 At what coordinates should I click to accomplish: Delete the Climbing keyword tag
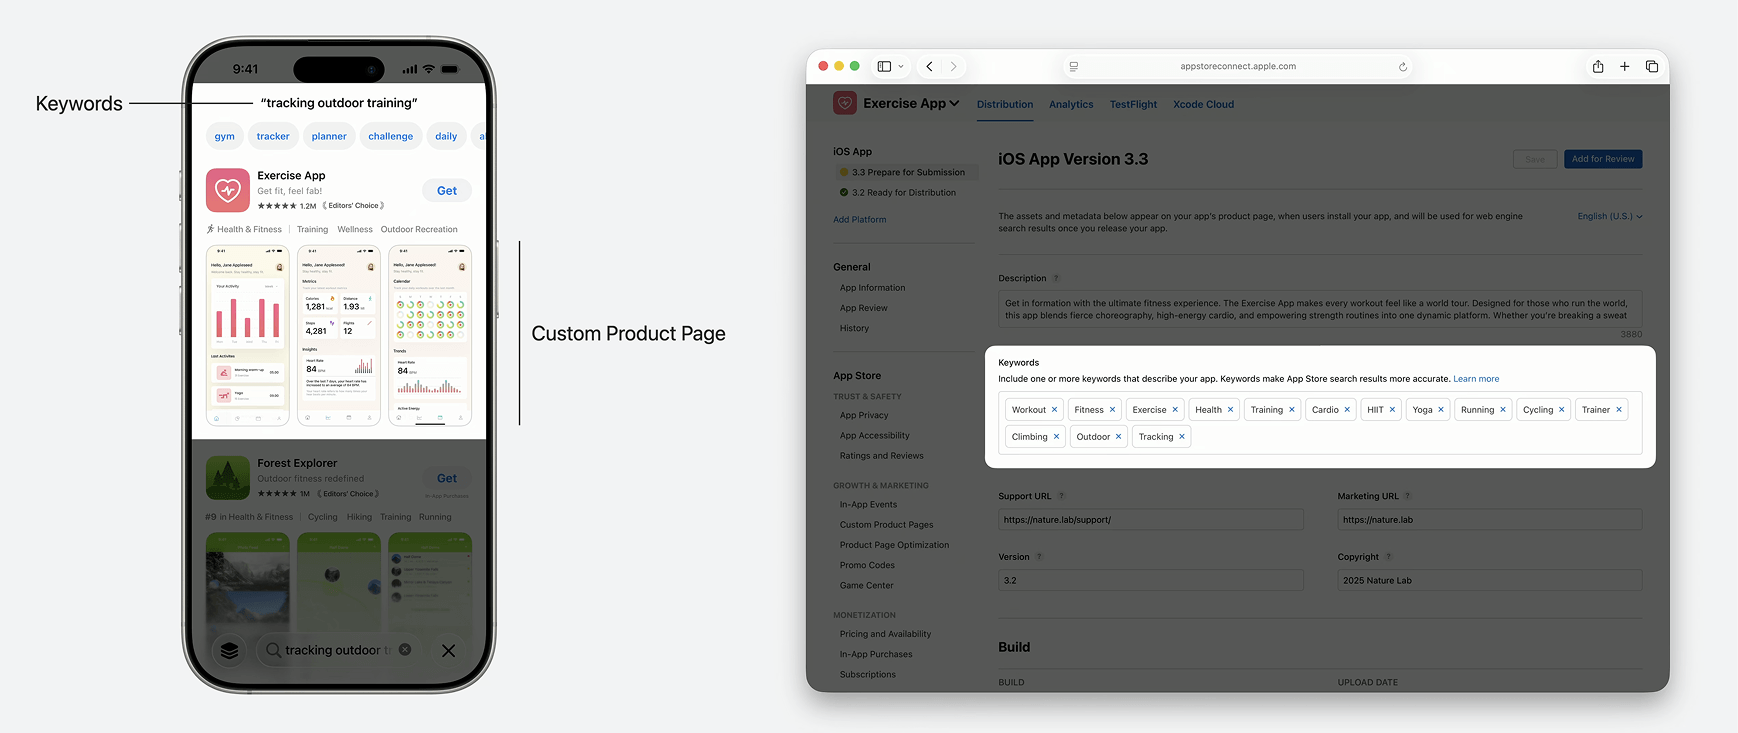1056,437
